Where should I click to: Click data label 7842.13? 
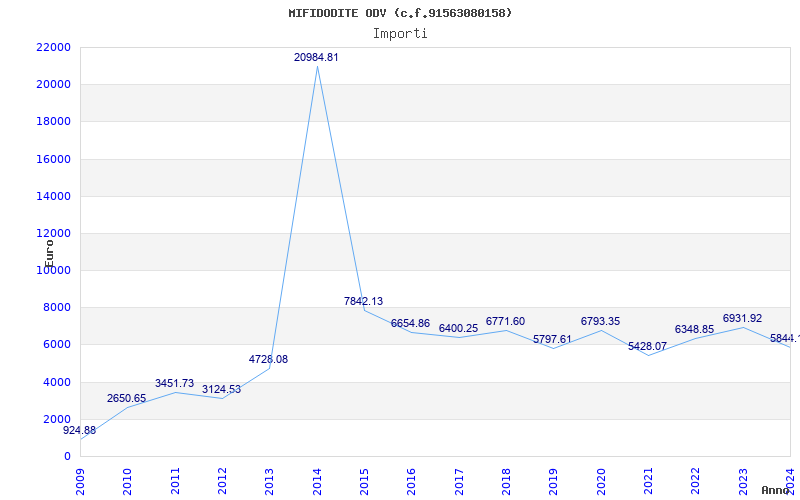363,302
